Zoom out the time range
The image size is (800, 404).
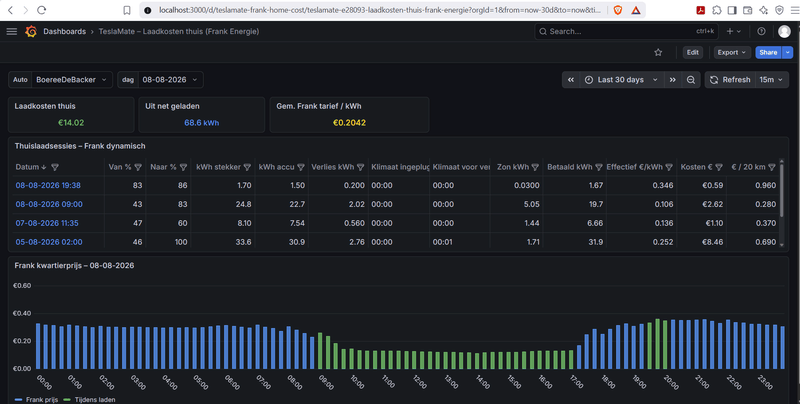pos(691,80)
